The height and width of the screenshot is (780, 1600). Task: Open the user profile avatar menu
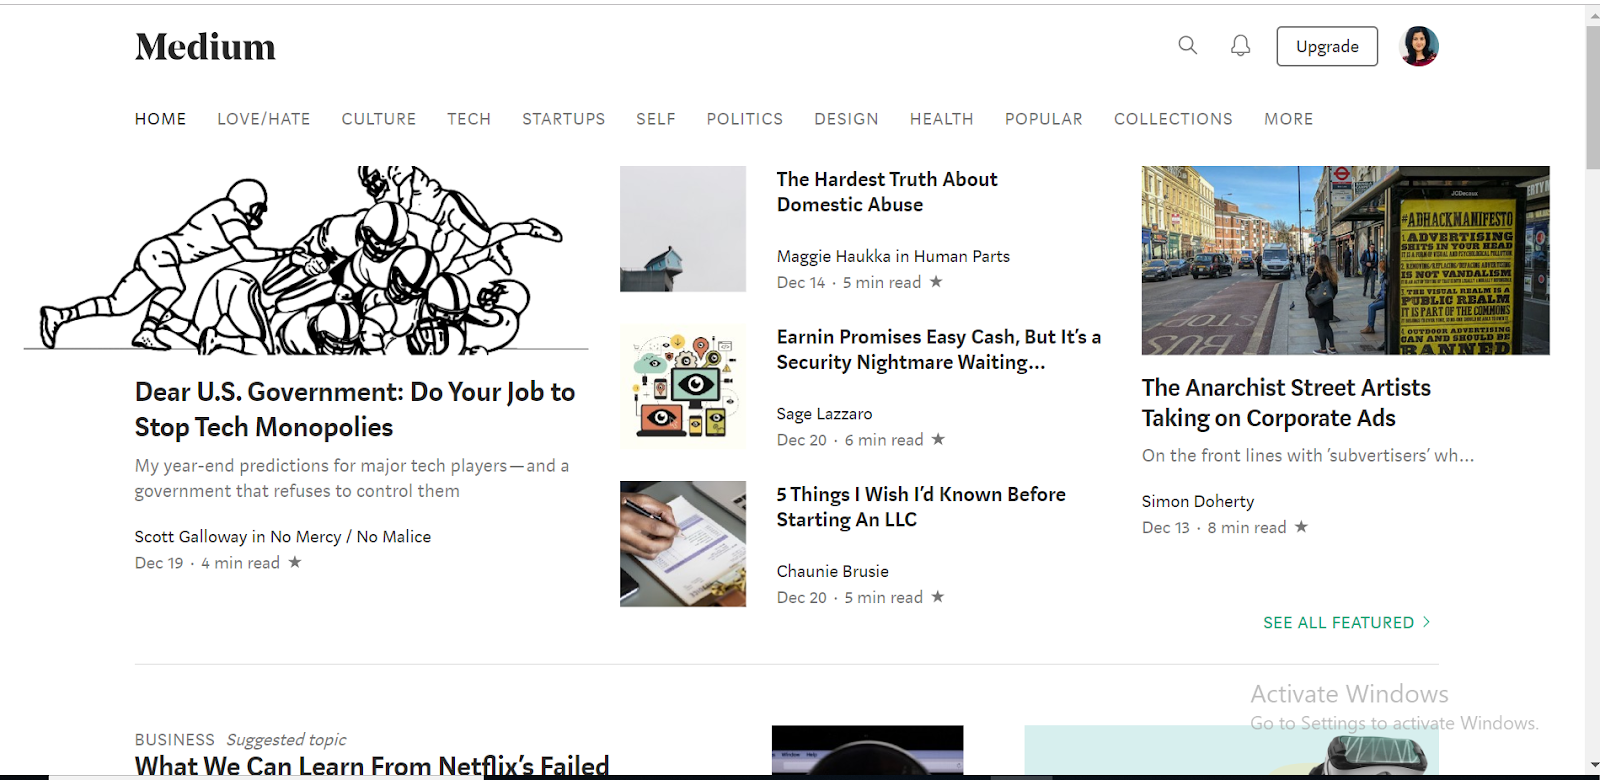pos(1419,46)
